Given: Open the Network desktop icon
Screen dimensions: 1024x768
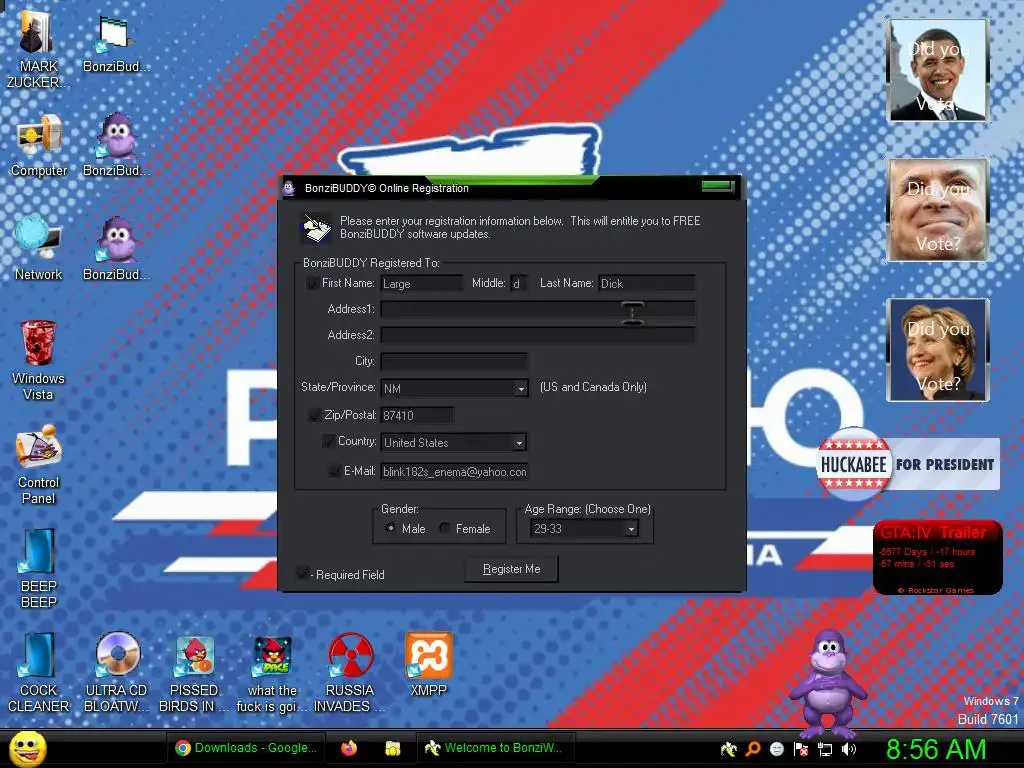Looking at the screenshot, I should click(x=39, y=249).
